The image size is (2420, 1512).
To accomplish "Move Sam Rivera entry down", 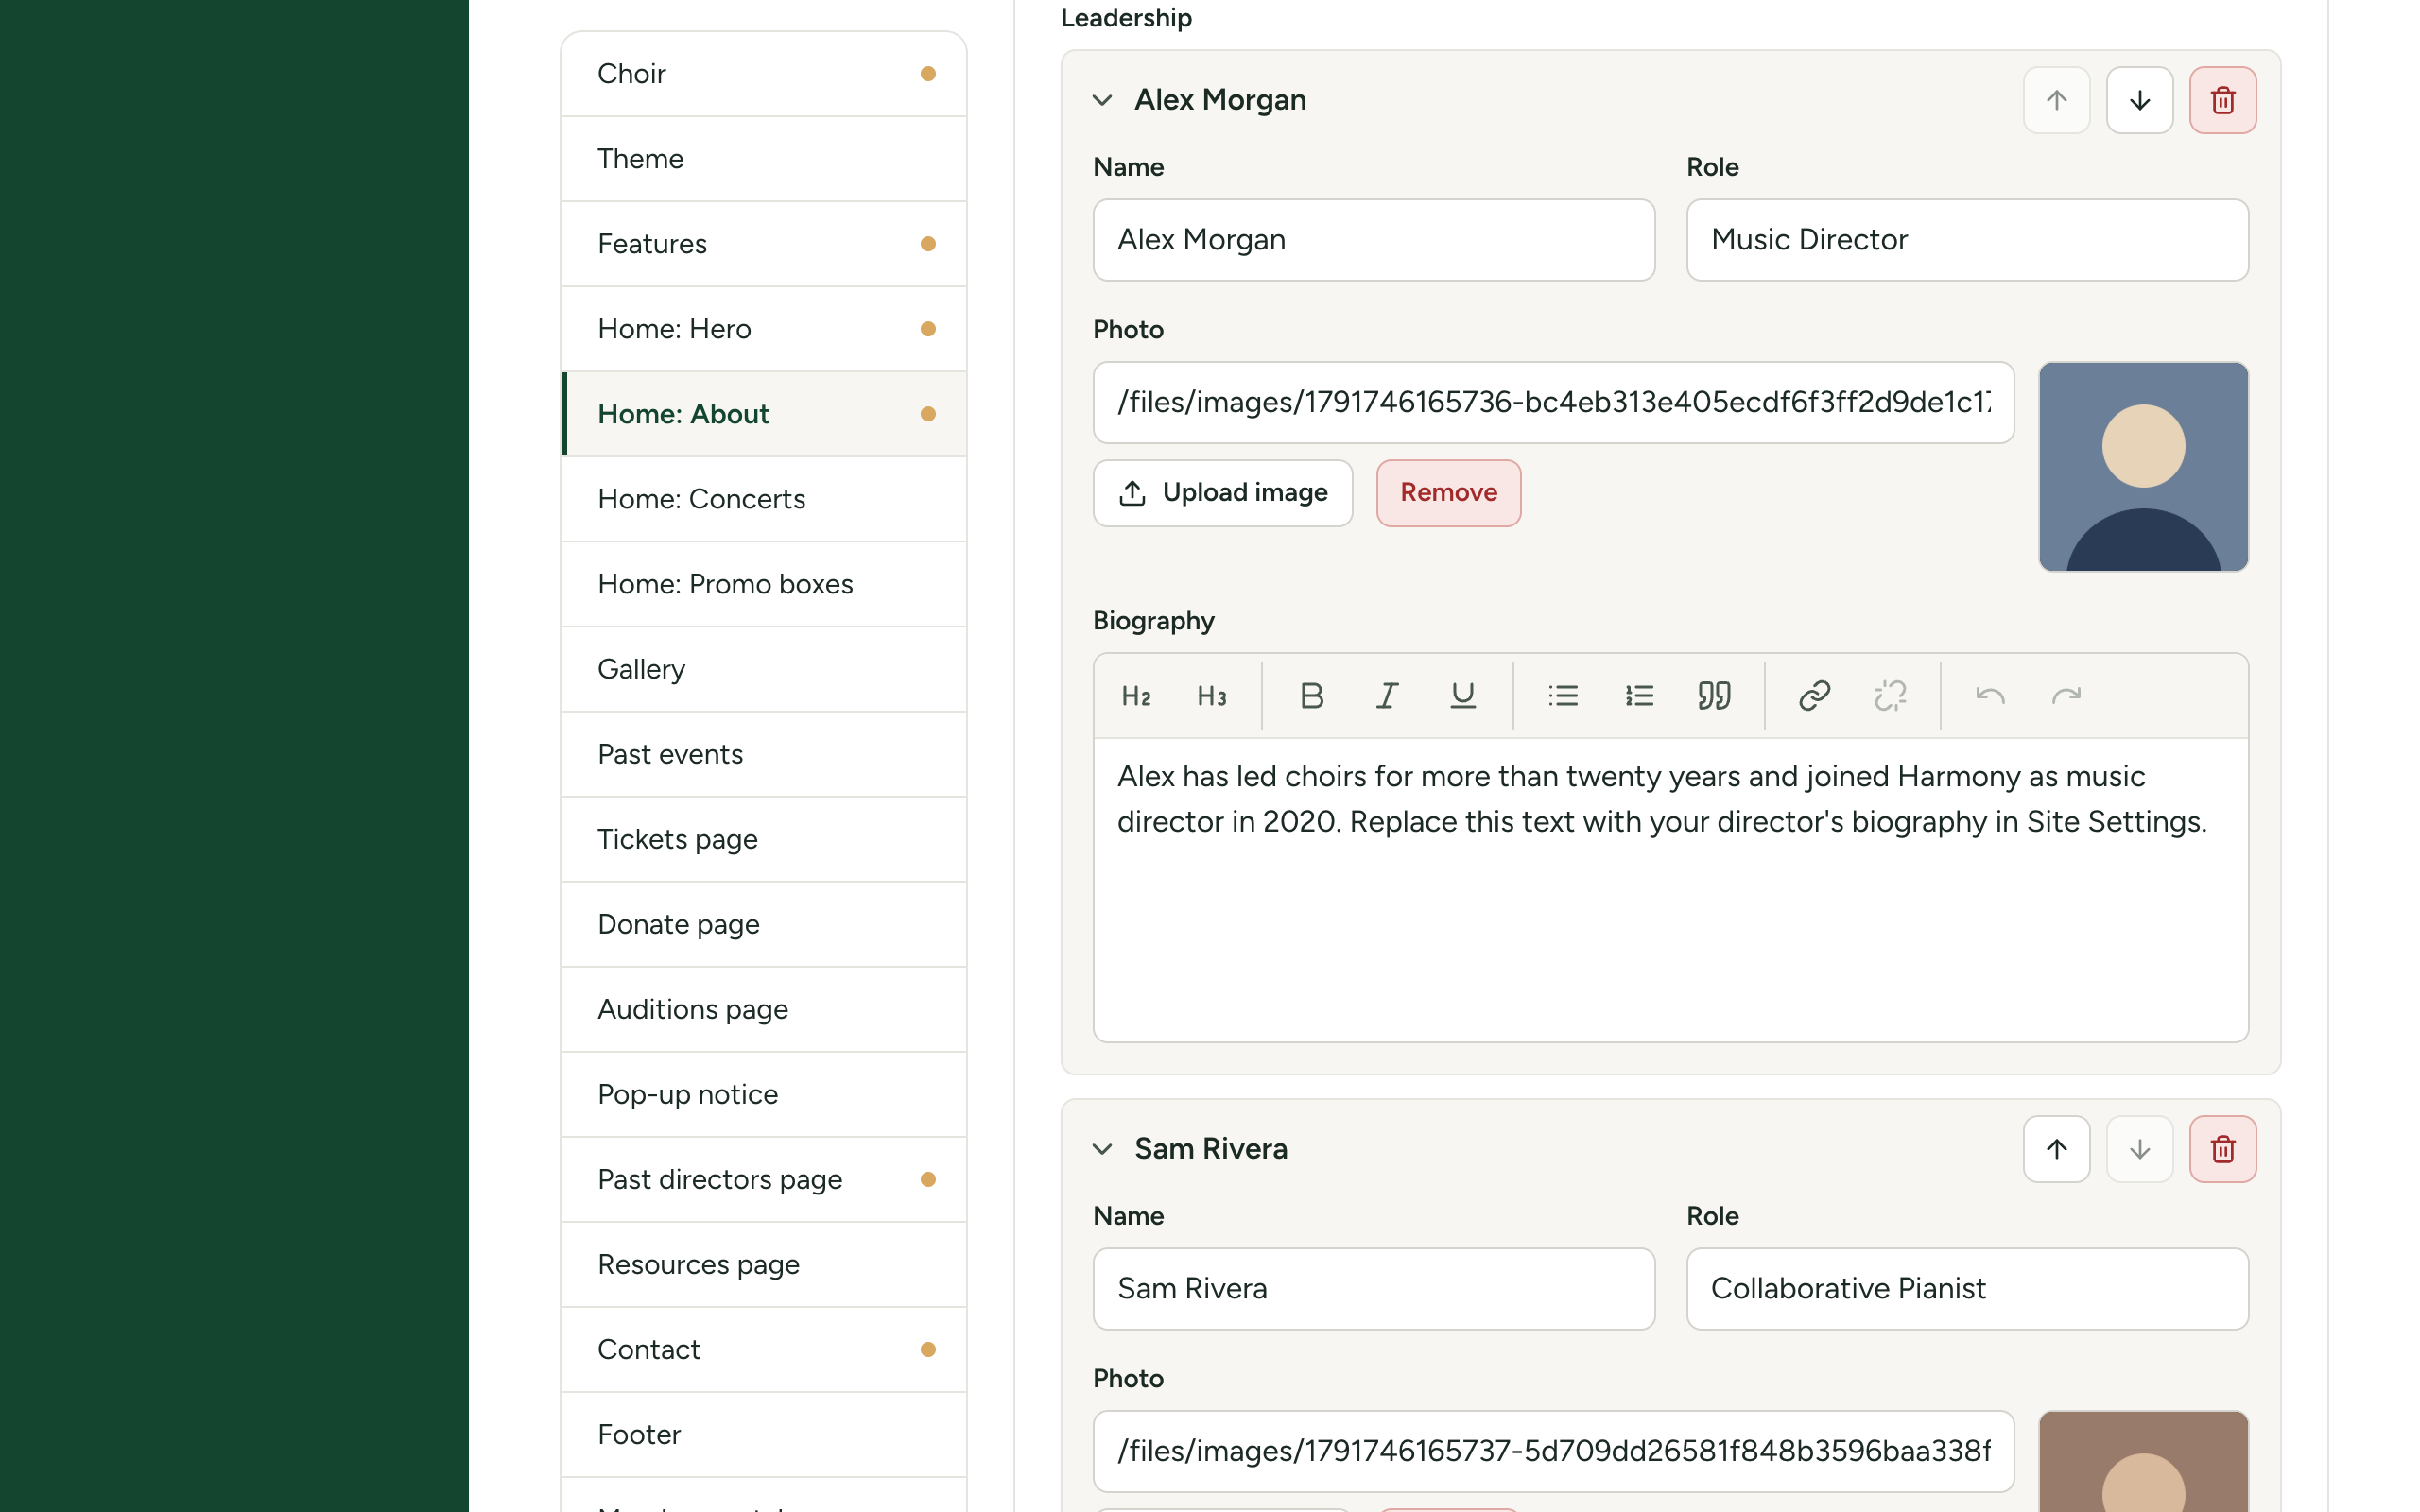I will pyautogui.click(x=2140, y=1149).
